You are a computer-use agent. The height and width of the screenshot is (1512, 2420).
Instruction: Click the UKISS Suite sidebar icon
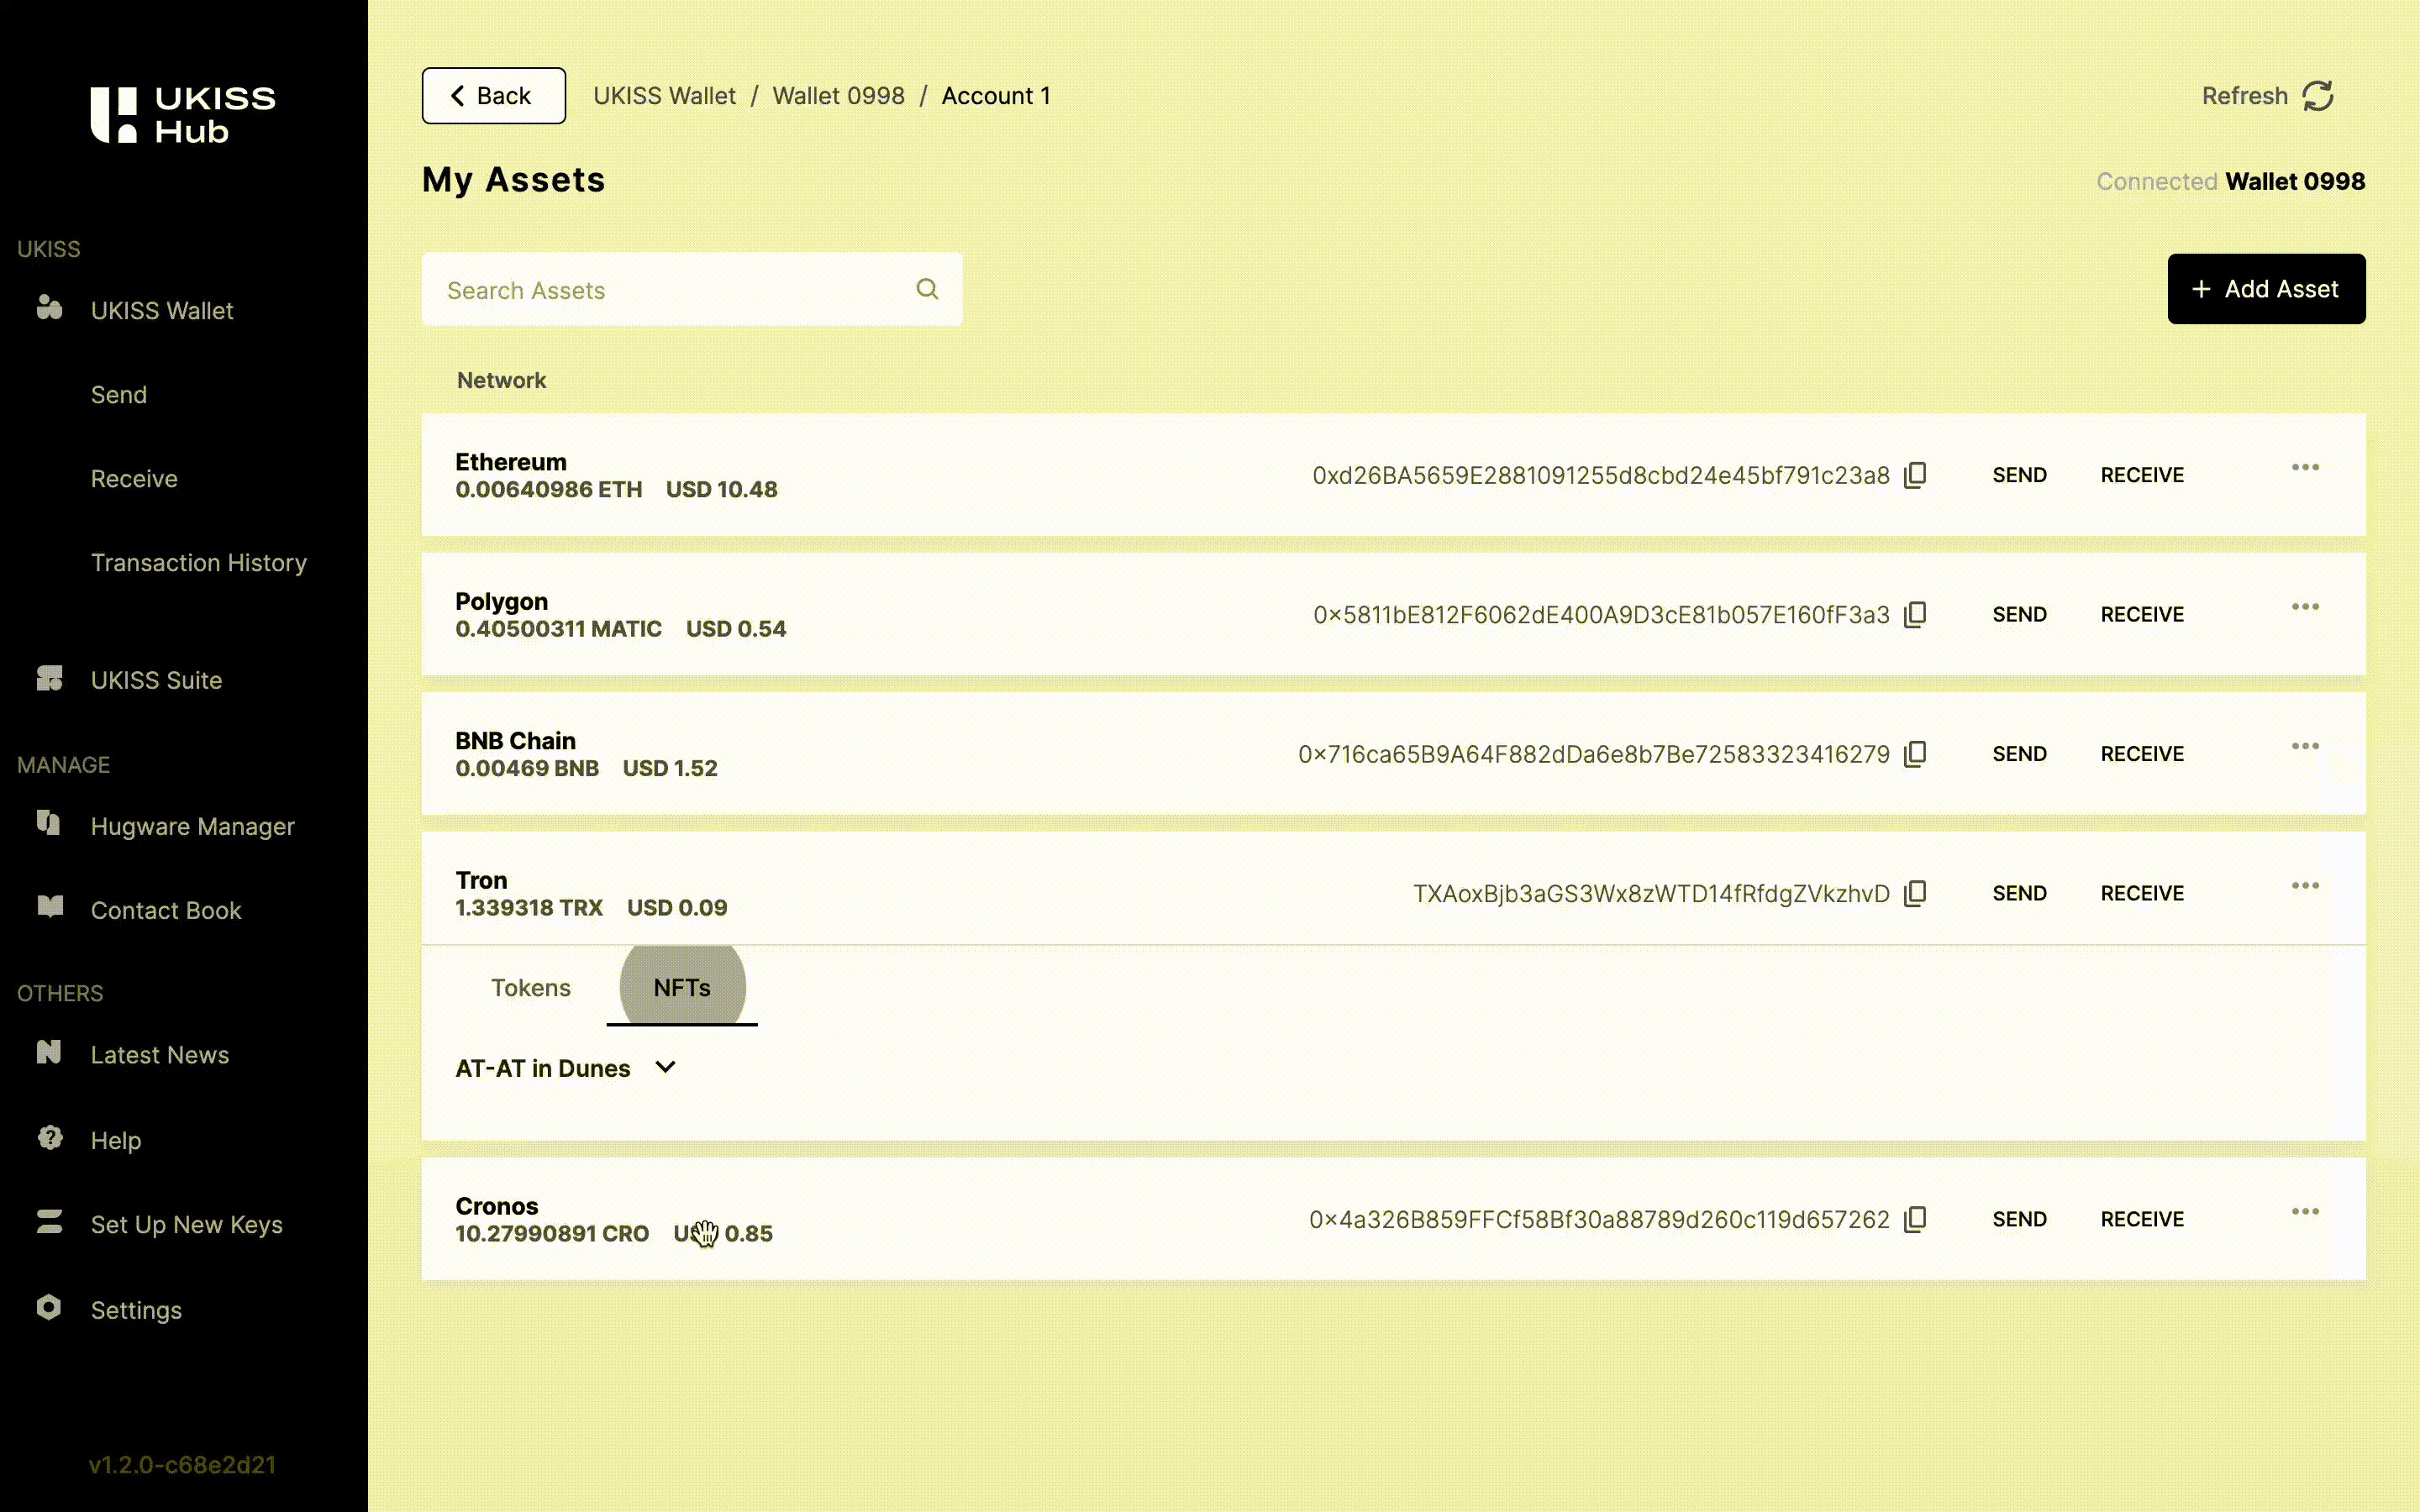[x=49, y=678]
